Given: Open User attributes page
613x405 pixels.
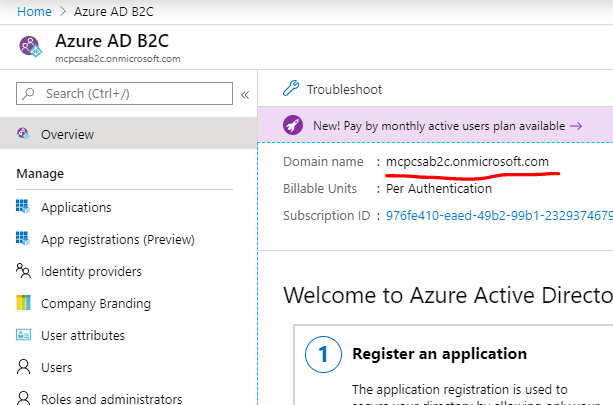Looking at the screenshot, I should coord(83,335).
